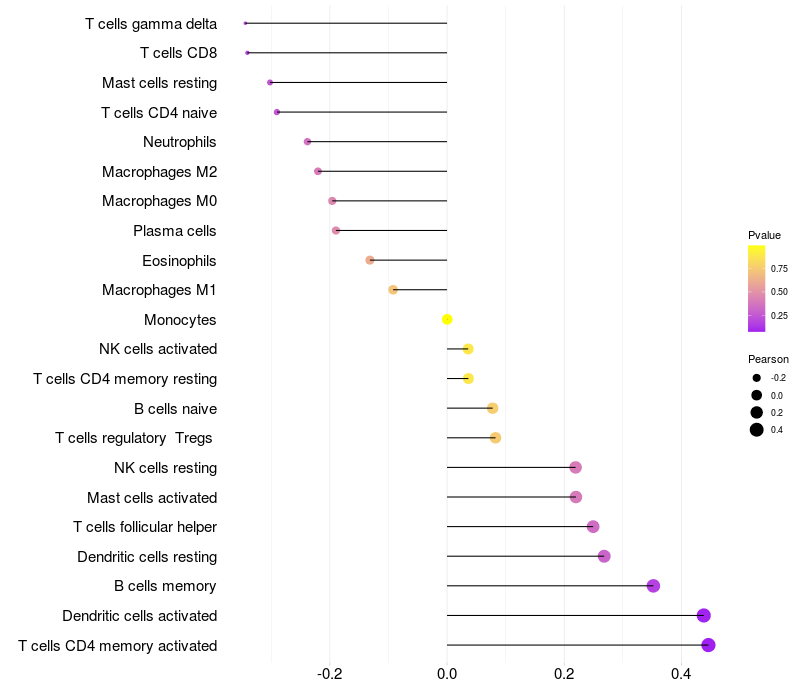Select the Plasma cells axis label
This screenshot has height=700, width=800.
coord(174,231)
